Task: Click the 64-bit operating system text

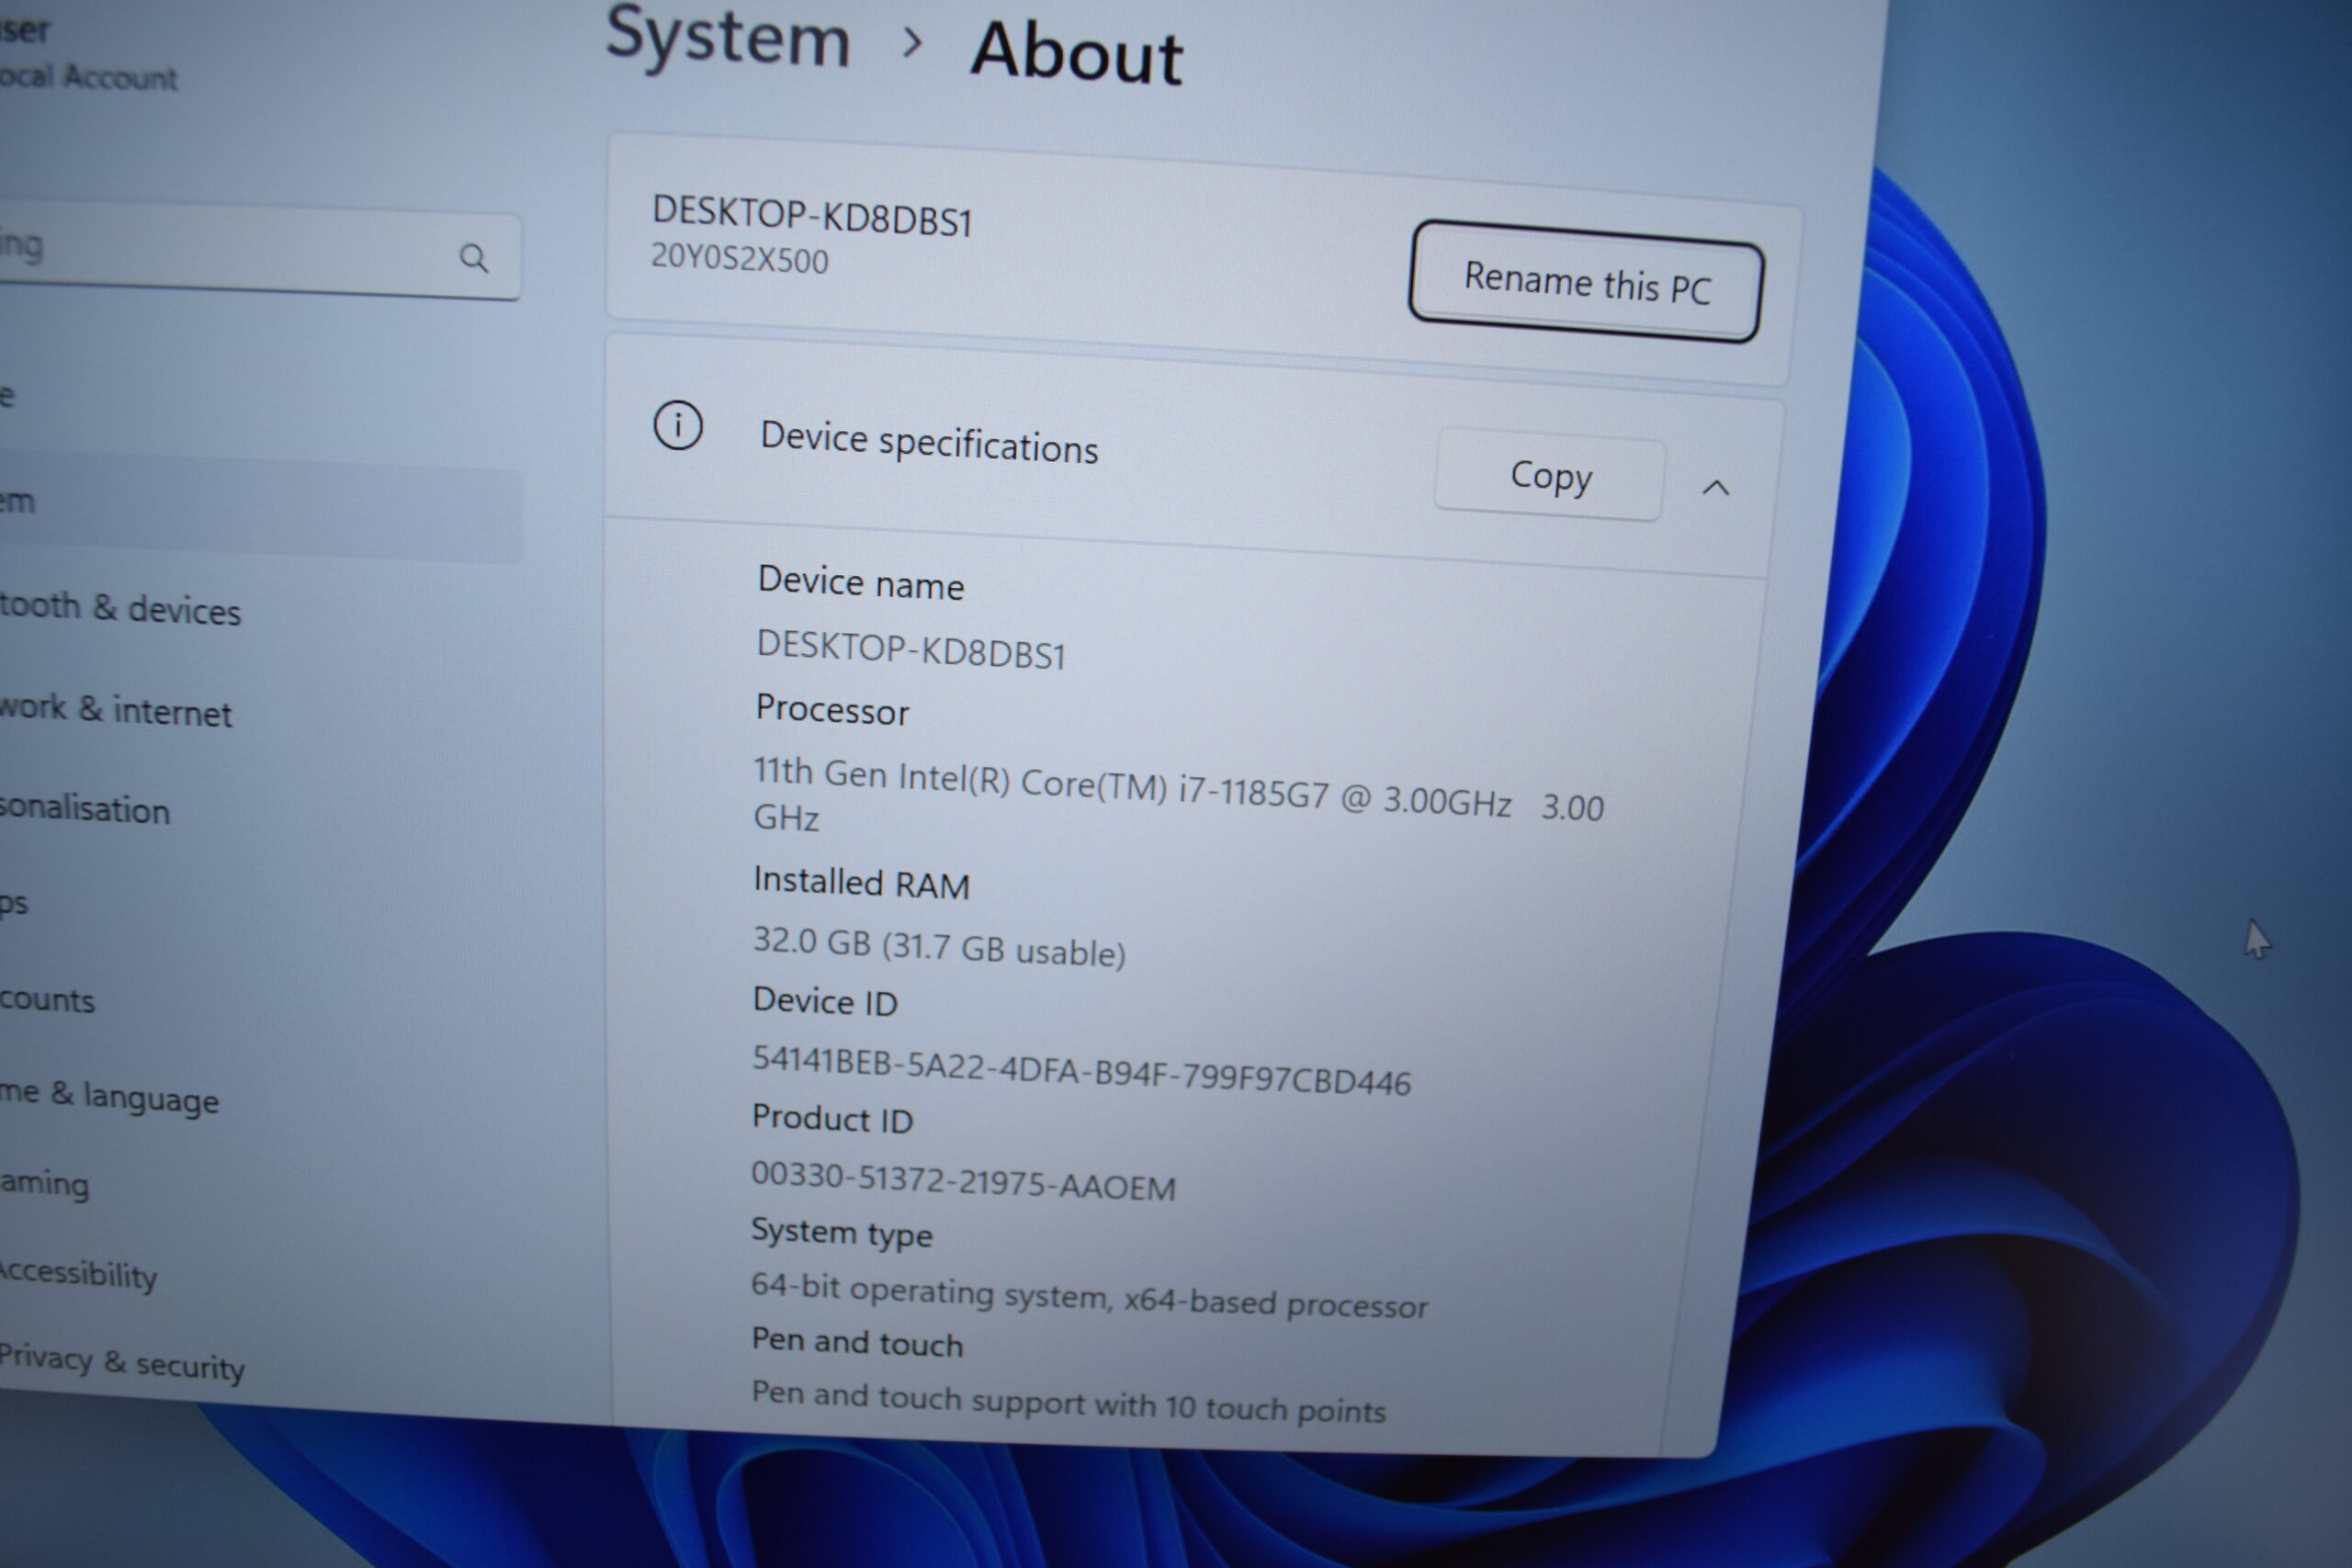Action: click(x=1089, y=1295)
